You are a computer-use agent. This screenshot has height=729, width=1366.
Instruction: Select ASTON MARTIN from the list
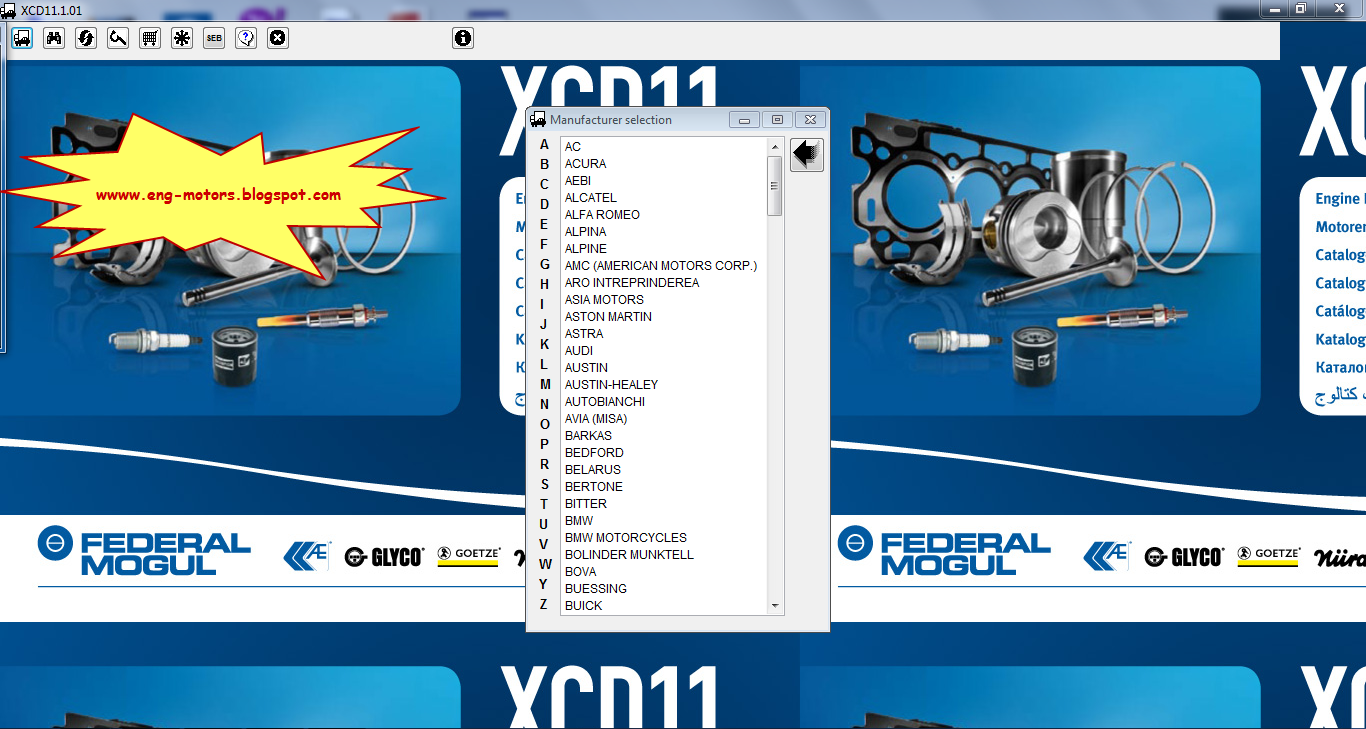coord(607,316)
